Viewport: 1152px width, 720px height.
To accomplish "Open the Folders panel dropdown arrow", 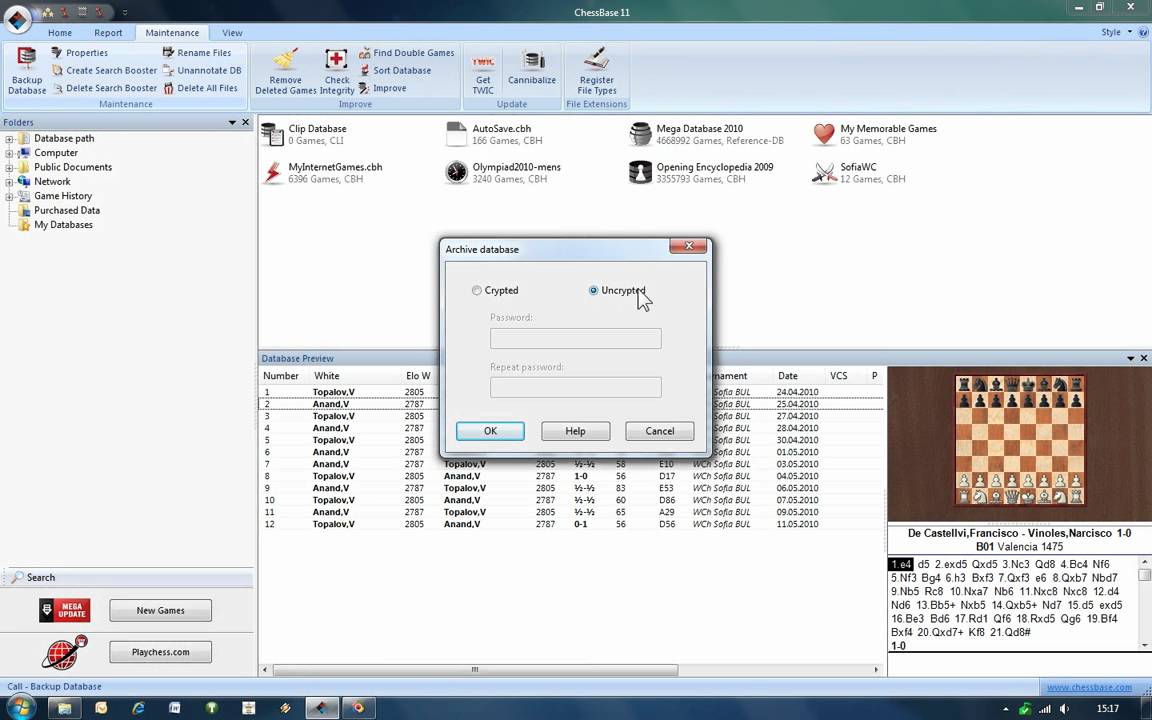I will 232,122.
